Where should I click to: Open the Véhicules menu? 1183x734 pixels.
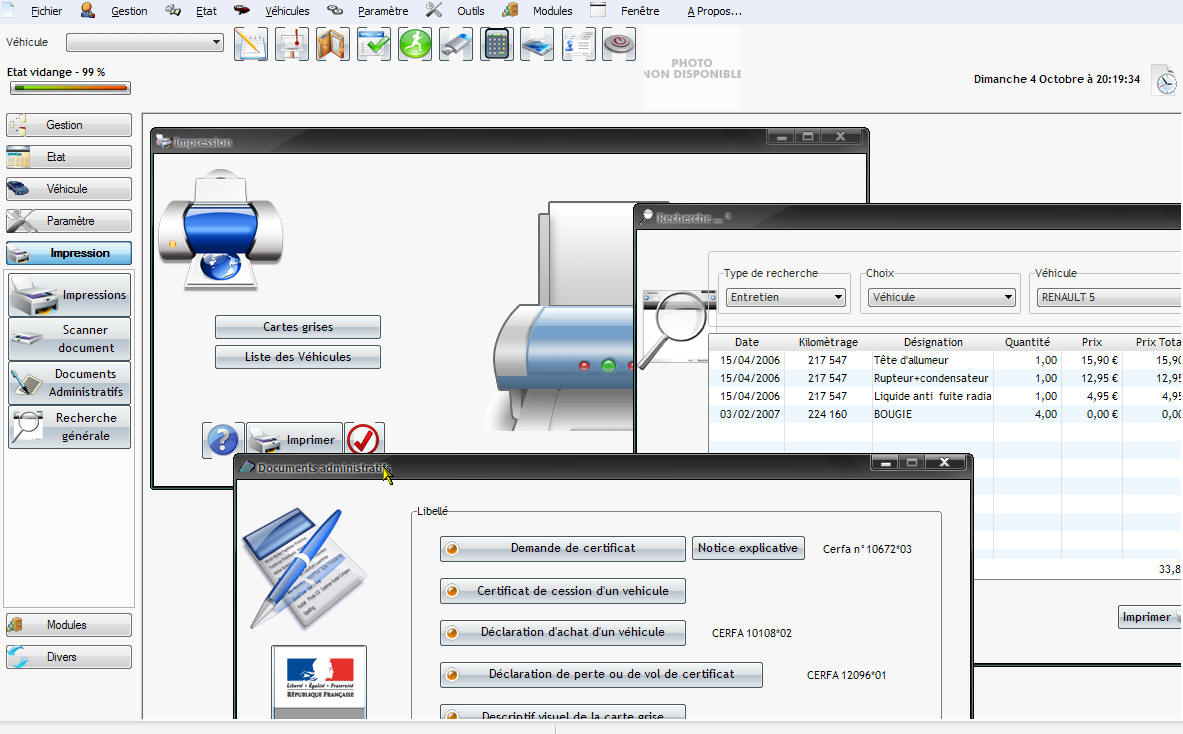[286, 11]
